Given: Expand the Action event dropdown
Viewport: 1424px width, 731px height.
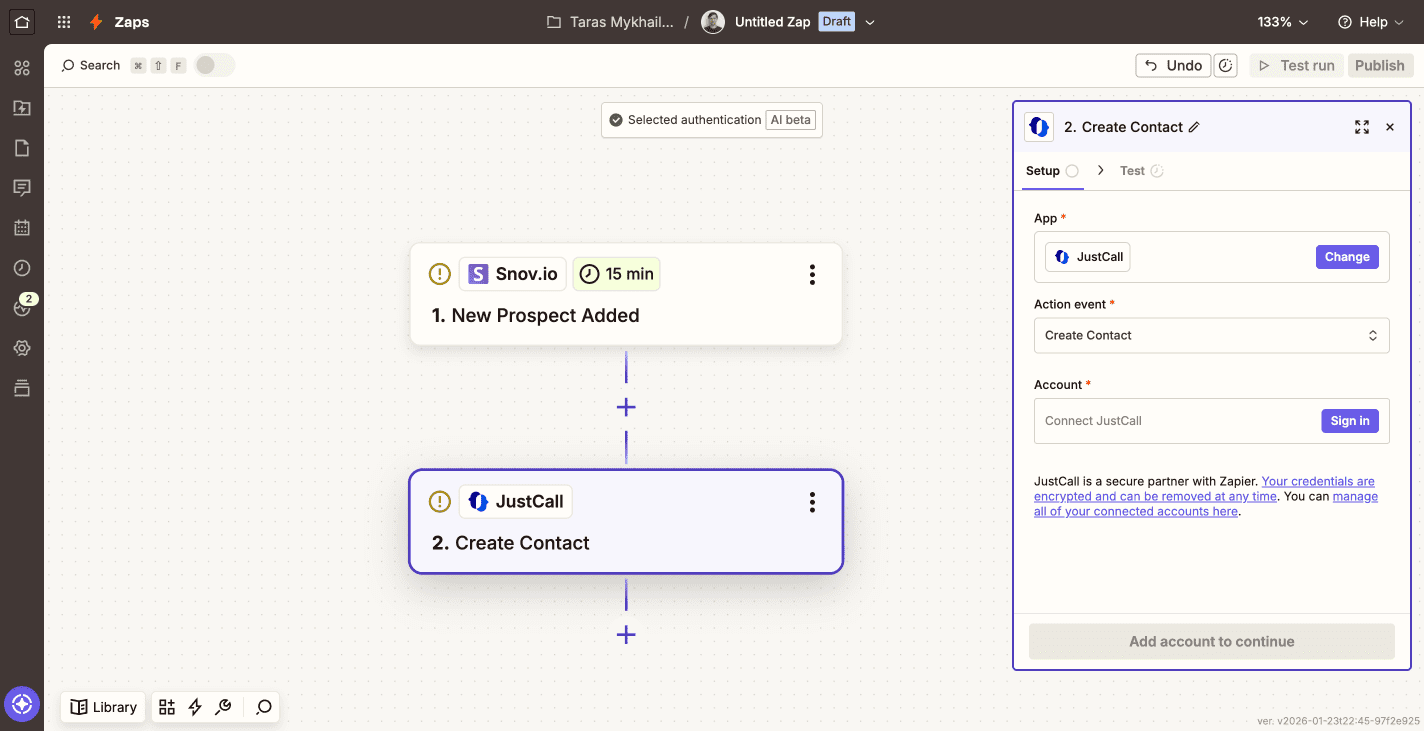Looking at the screenshot, I should [x=1211, y=336].
